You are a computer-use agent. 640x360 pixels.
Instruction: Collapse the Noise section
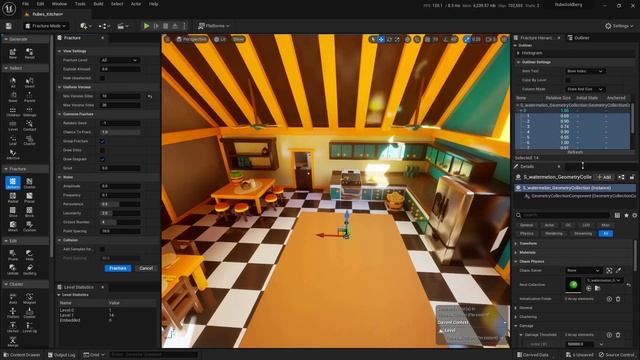point(60,177)
